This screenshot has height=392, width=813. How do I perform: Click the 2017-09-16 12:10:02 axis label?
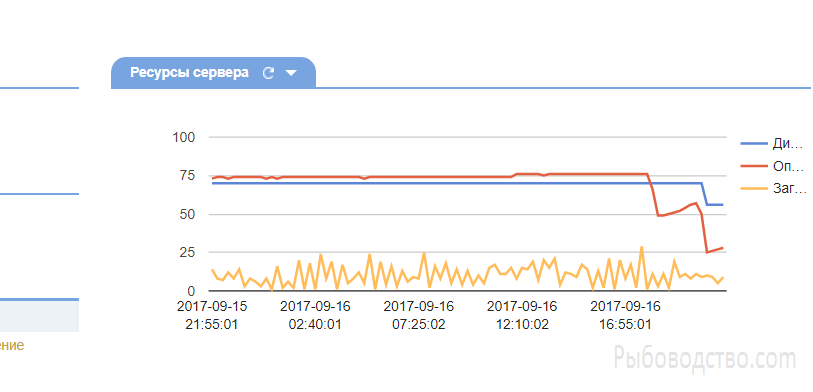pos(522,315)
